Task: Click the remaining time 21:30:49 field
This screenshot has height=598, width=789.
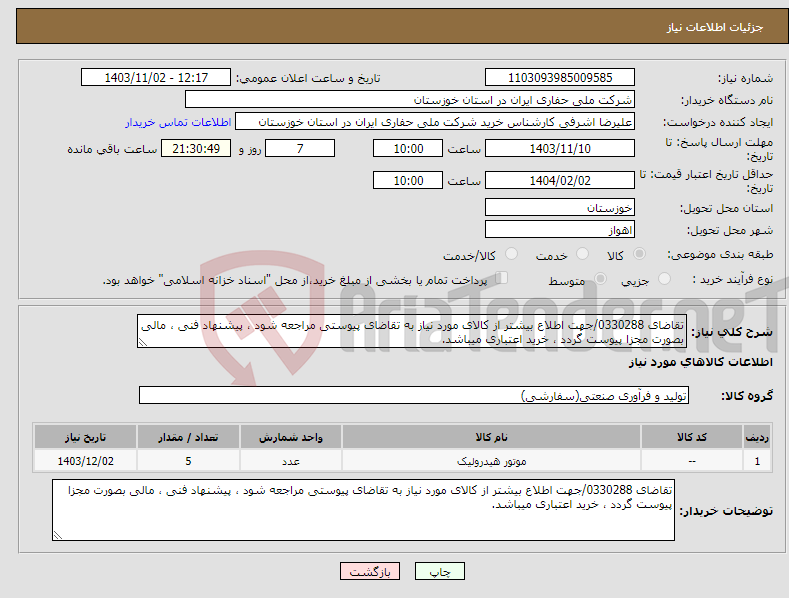Action: tap(196, 148)
